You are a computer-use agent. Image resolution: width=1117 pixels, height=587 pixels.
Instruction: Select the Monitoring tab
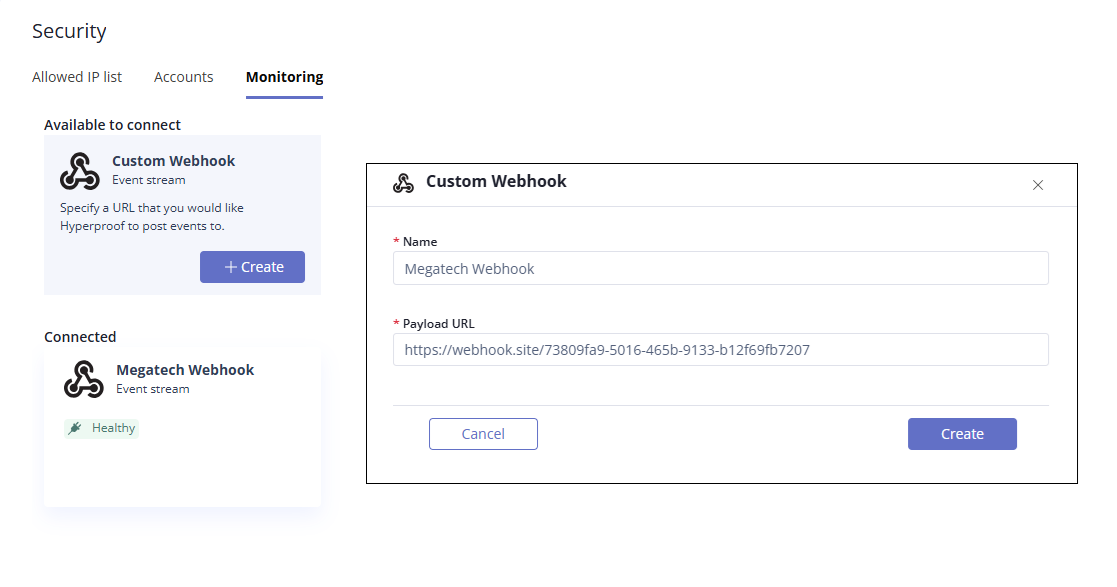(x=284, y=77)
